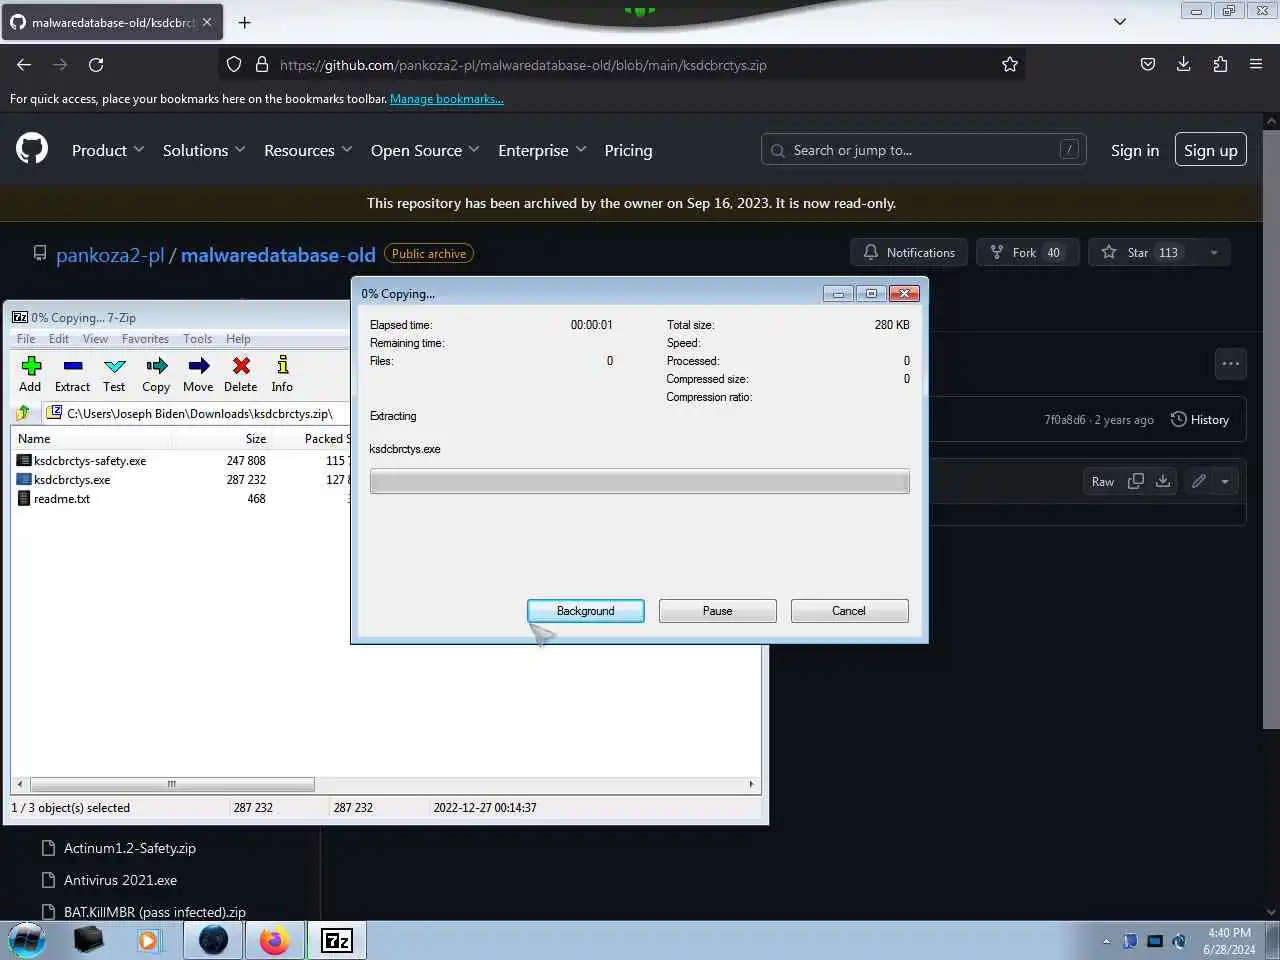Image resolution: width=1280 pixels, height=960 pixels.
Task: Open Firefox extensions menu
Action: [1220, 64]
